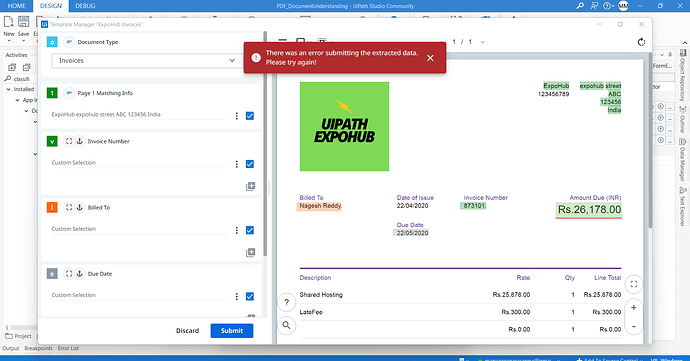Open the Save dropdown arrow in ribbon
Image resolution: width=690 pixels, height=361 pixels.
click(24, 41)
